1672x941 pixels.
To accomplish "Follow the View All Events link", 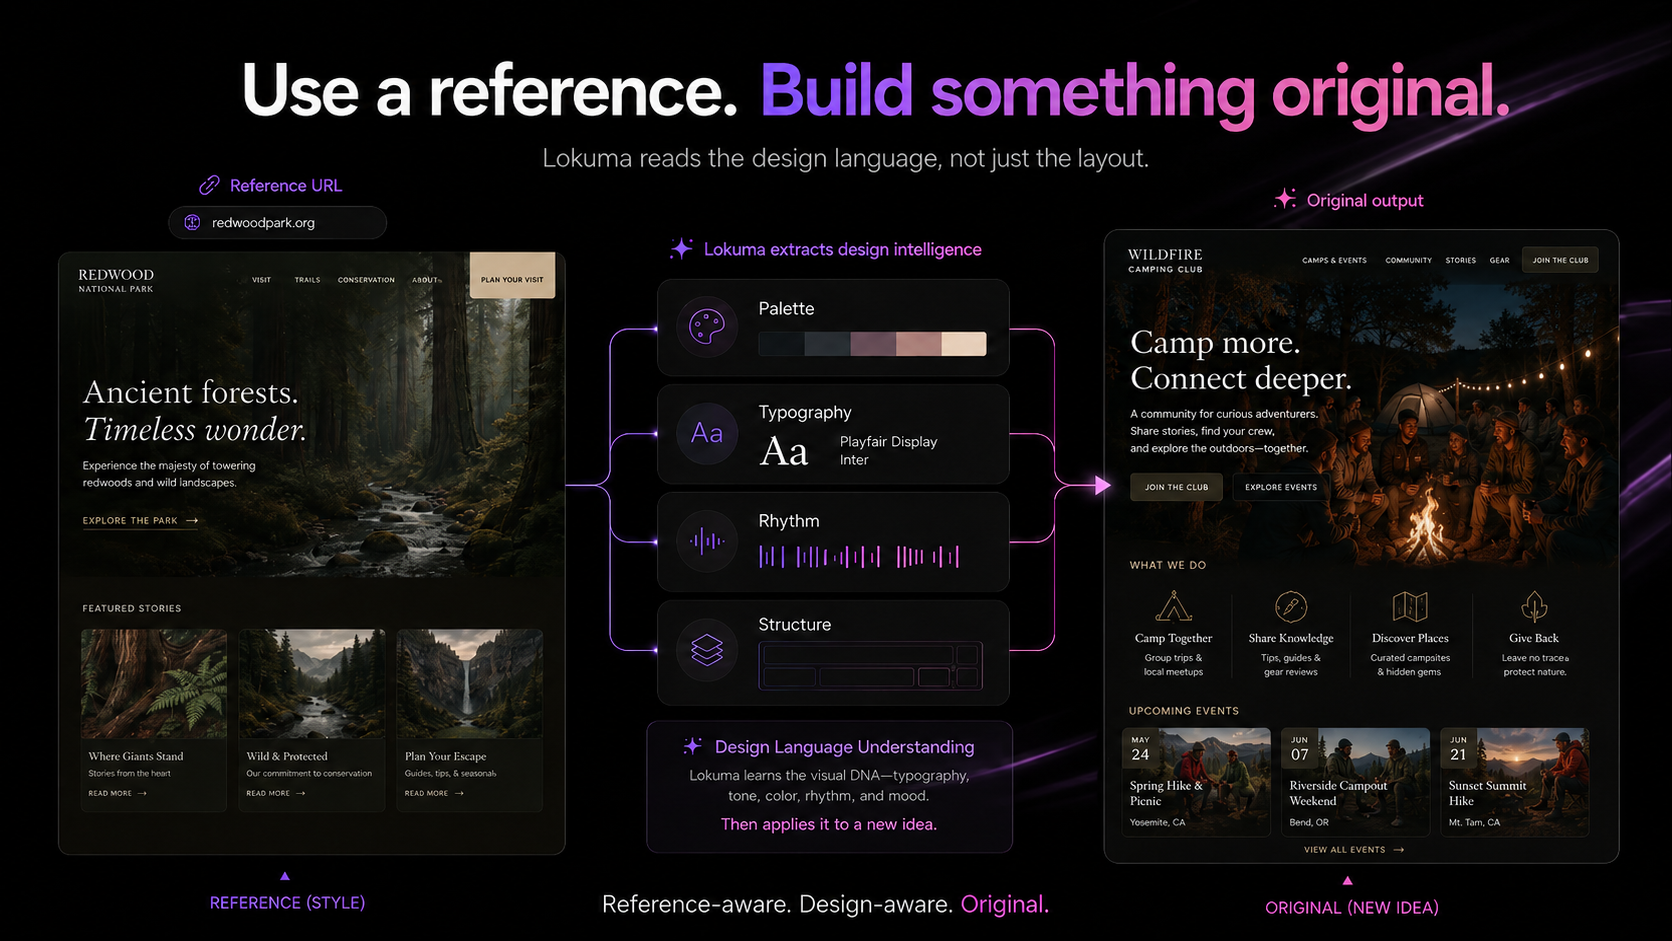I will click(1354, 850).
